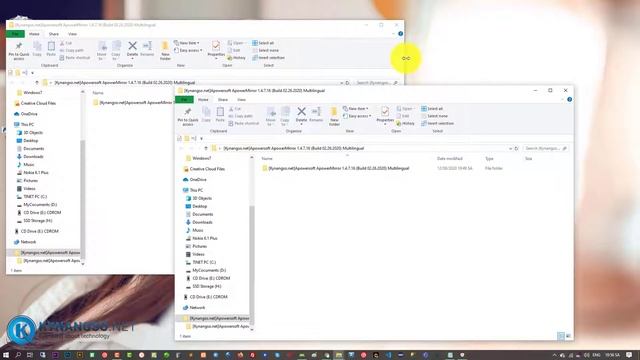The height and width of the screenshot is (360, 640).
Task: Click the Delete X icon in front window
Action: (x=301, y=111)
